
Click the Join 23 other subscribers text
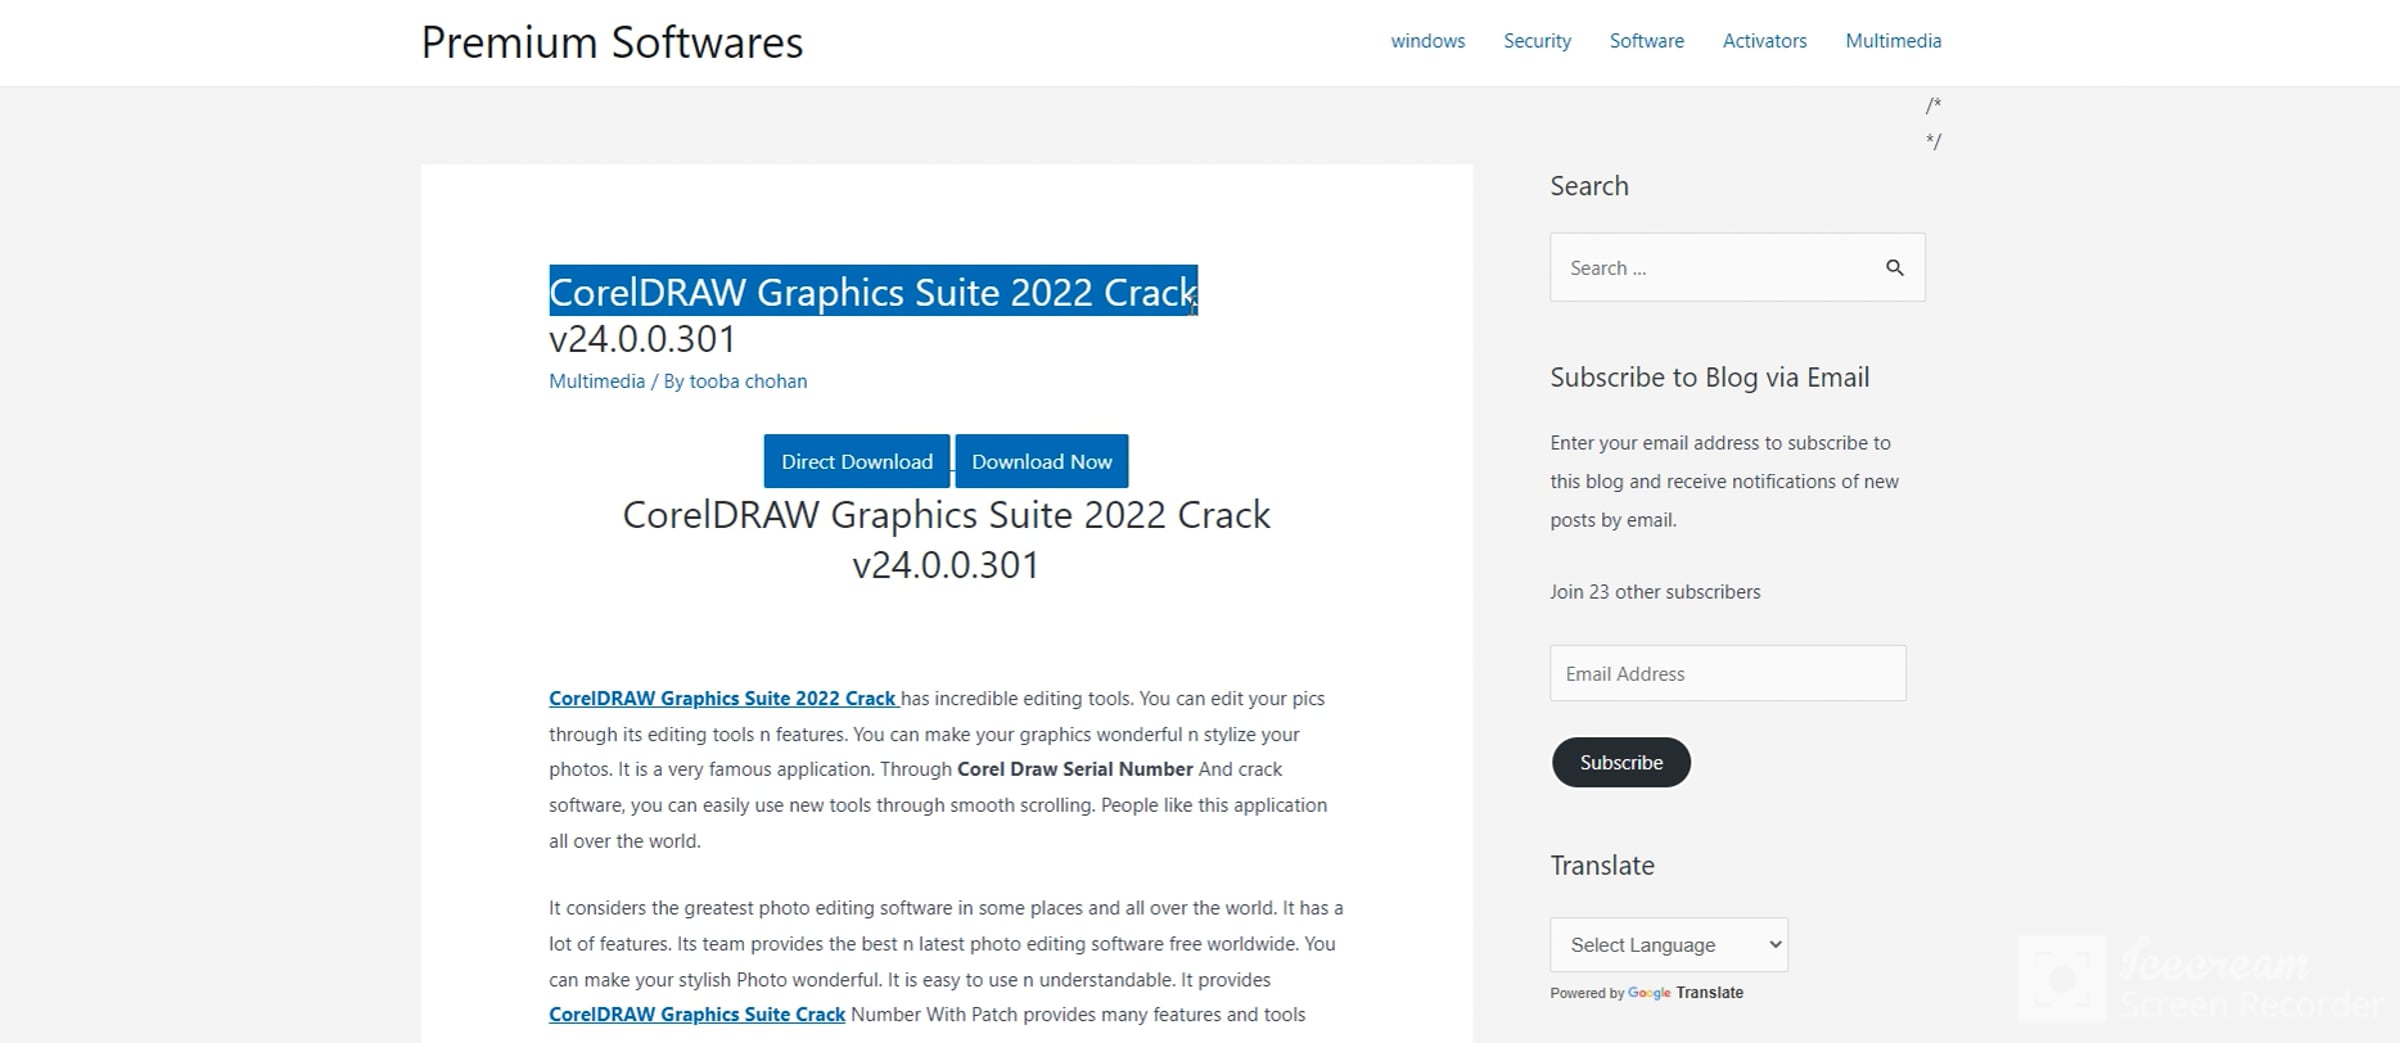point(1655,592)
